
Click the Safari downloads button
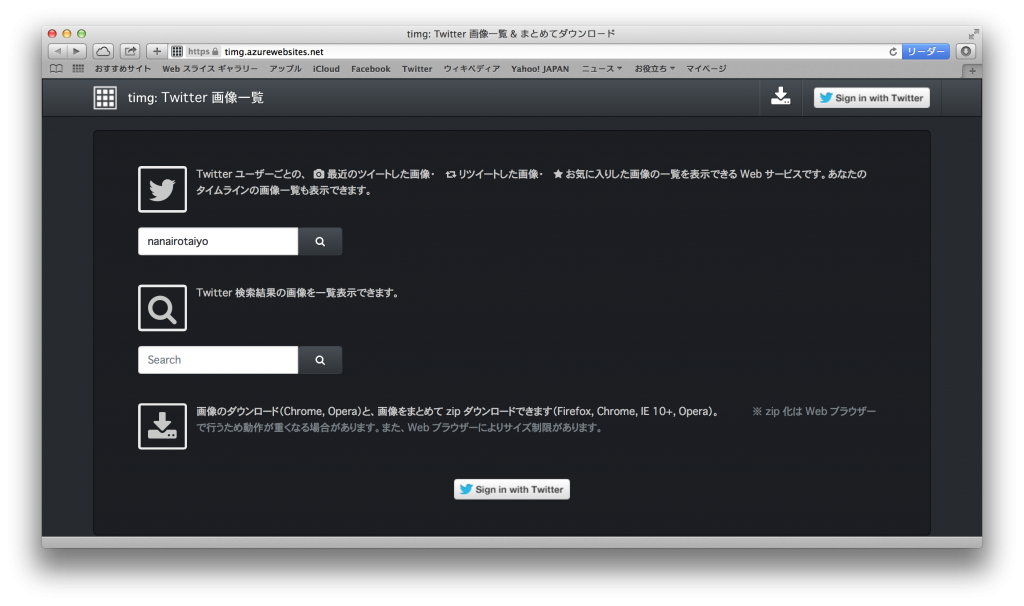coord(965,51)
